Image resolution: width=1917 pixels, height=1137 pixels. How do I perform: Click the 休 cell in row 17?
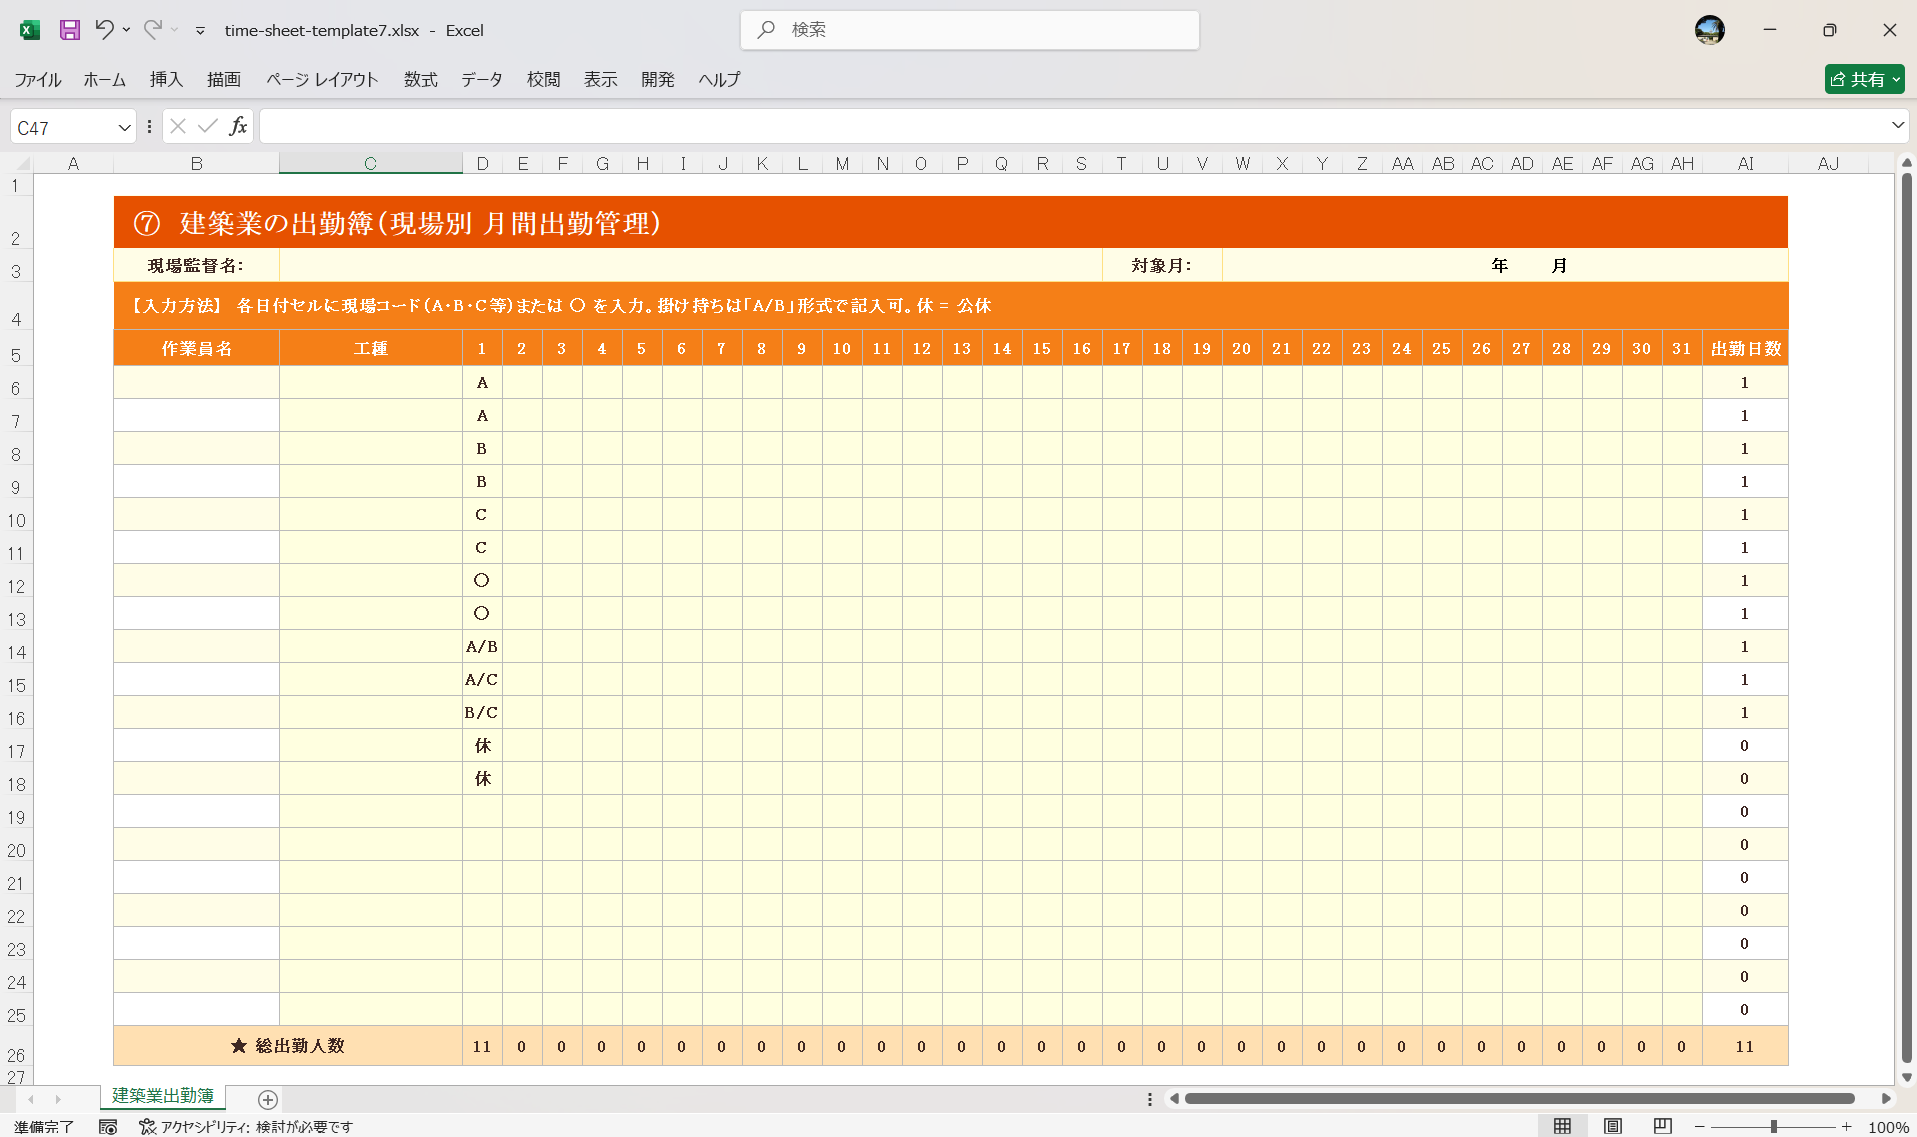[482, 746]
